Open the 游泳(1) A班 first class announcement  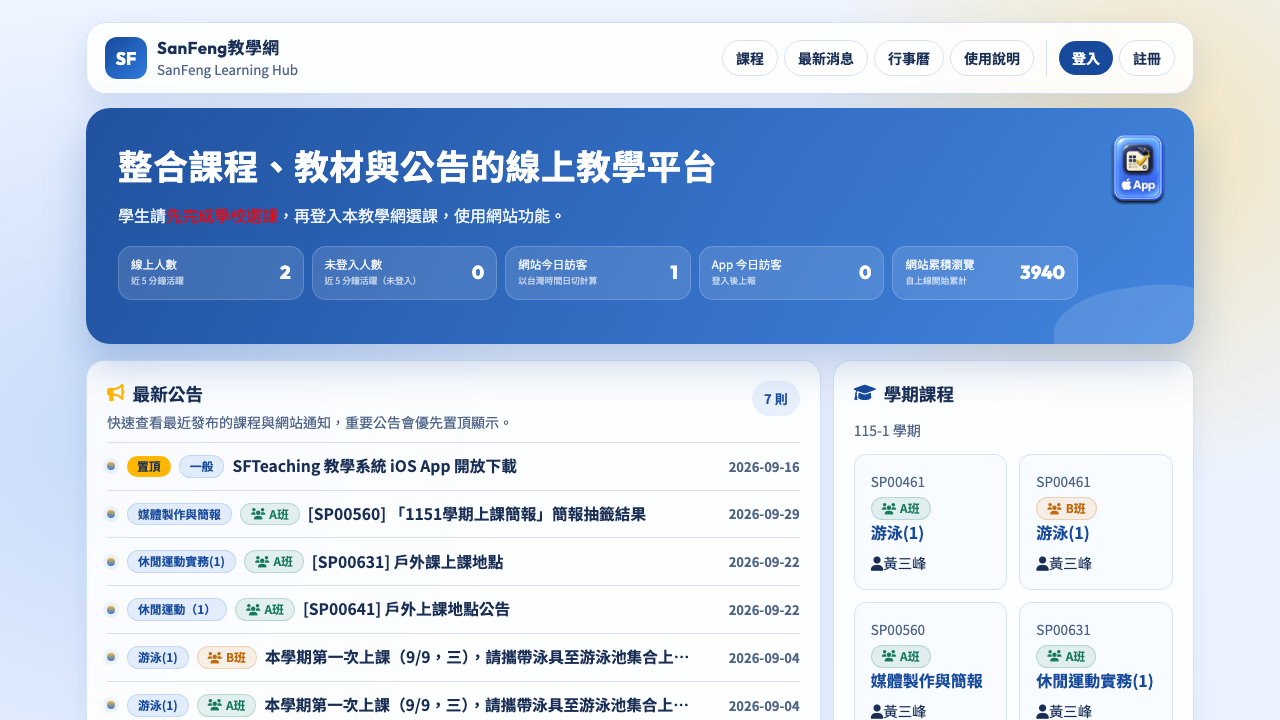(477, 705)
